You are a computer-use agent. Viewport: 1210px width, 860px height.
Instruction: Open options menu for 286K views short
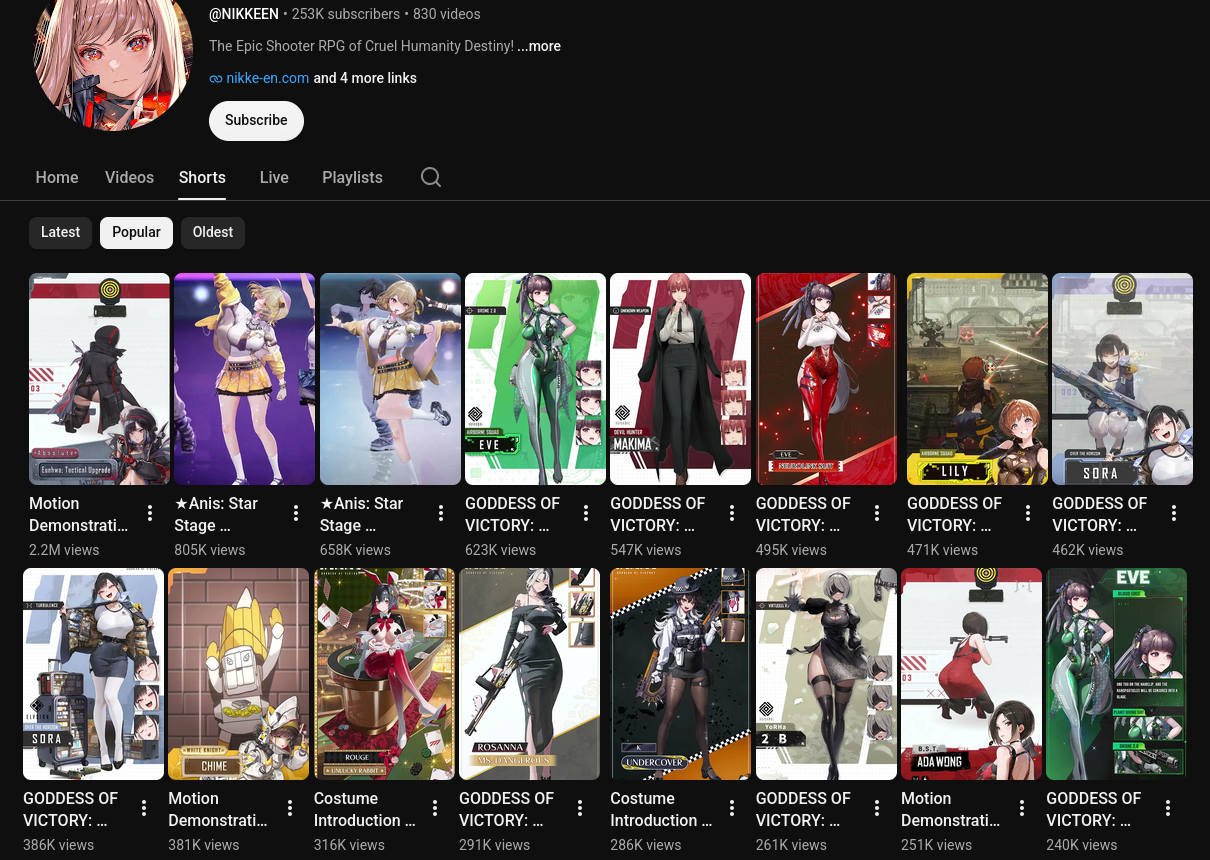pos(732,808)
